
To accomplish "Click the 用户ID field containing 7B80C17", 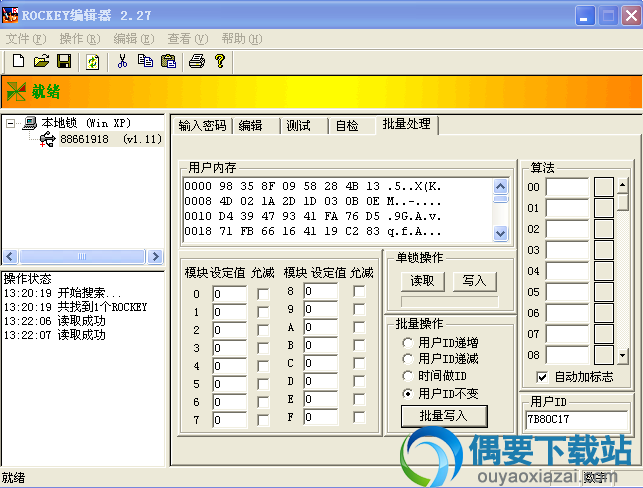I will [576, 420].
